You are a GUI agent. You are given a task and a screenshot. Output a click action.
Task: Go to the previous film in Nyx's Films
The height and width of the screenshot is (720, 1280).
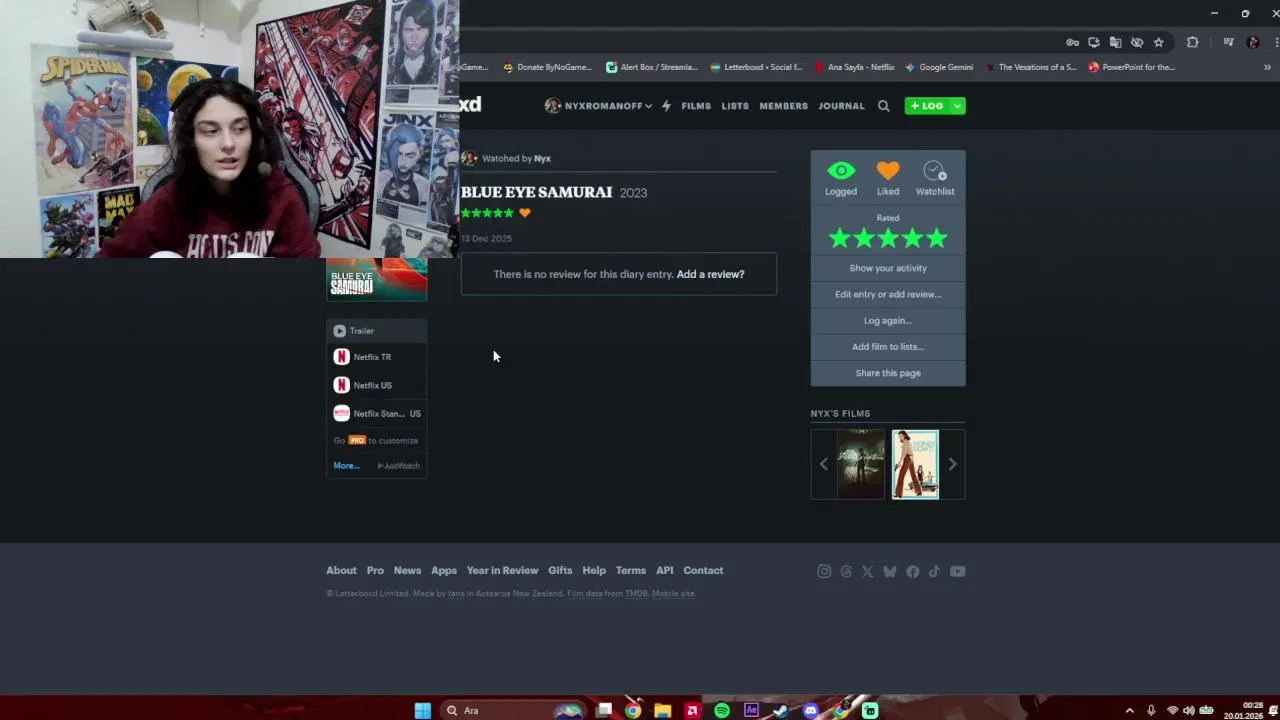point(824,464)
